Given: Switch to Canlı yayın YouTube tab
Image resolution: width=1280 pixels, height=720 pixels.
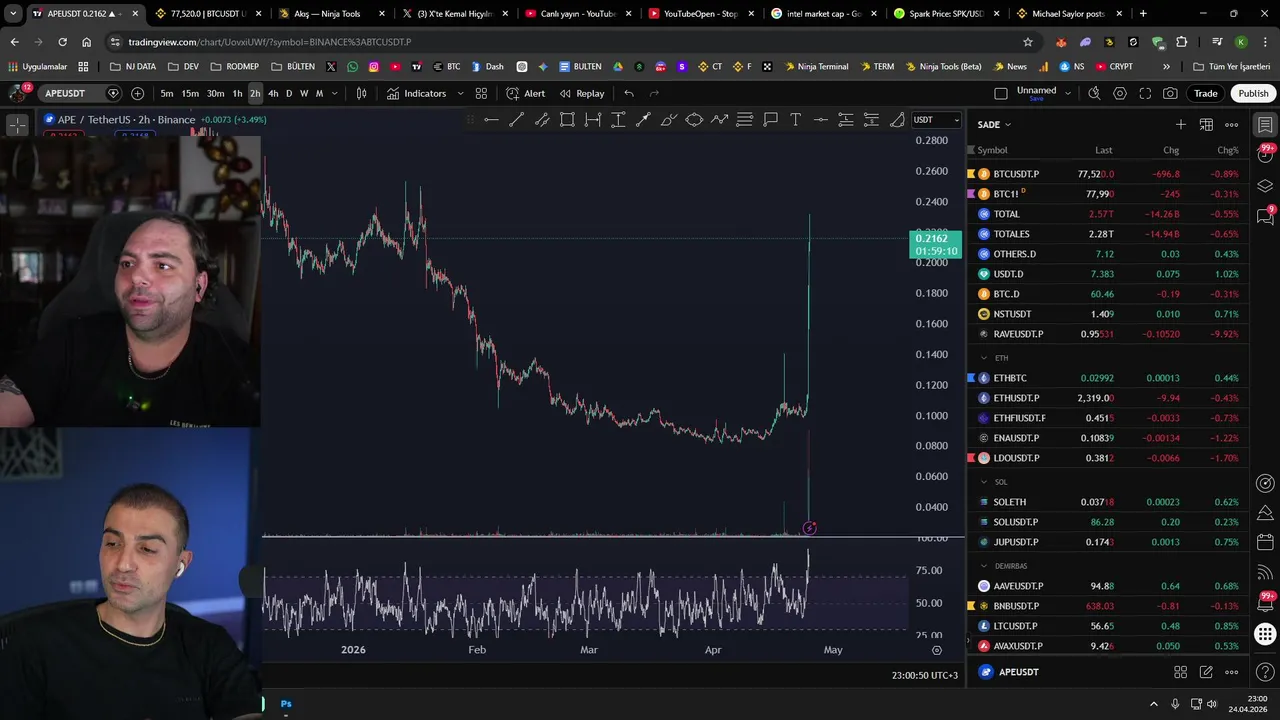Looking at the screenshot, I should click(577, 14).
